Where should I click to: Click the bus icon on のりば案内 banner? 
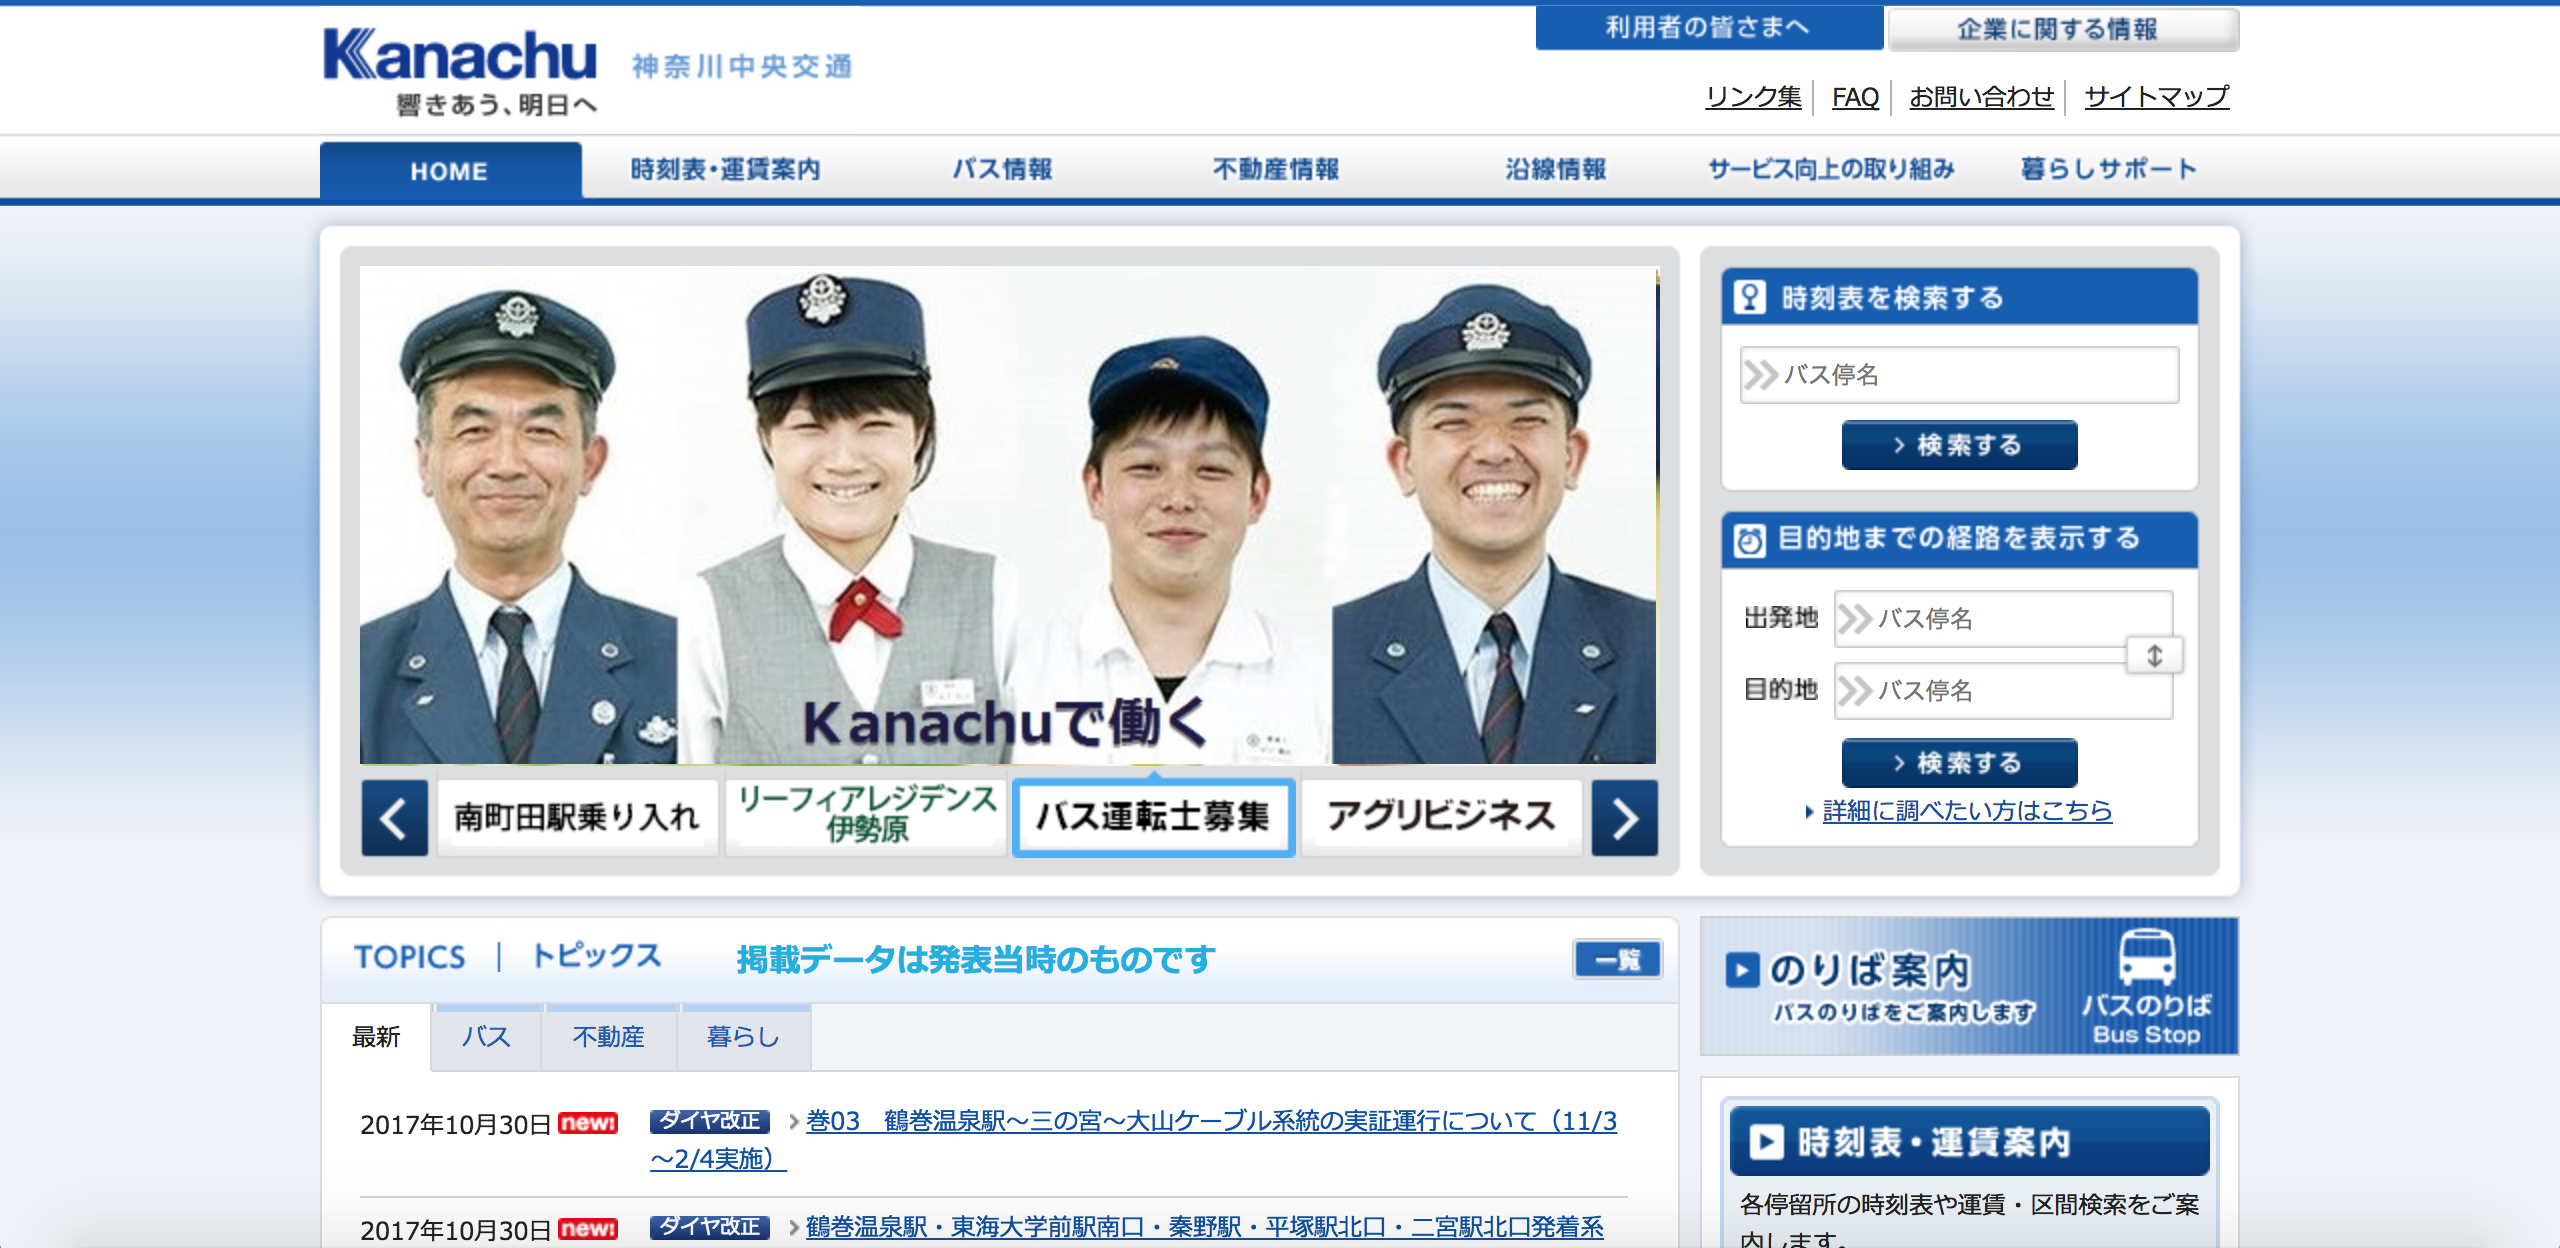pos(2147,957)
